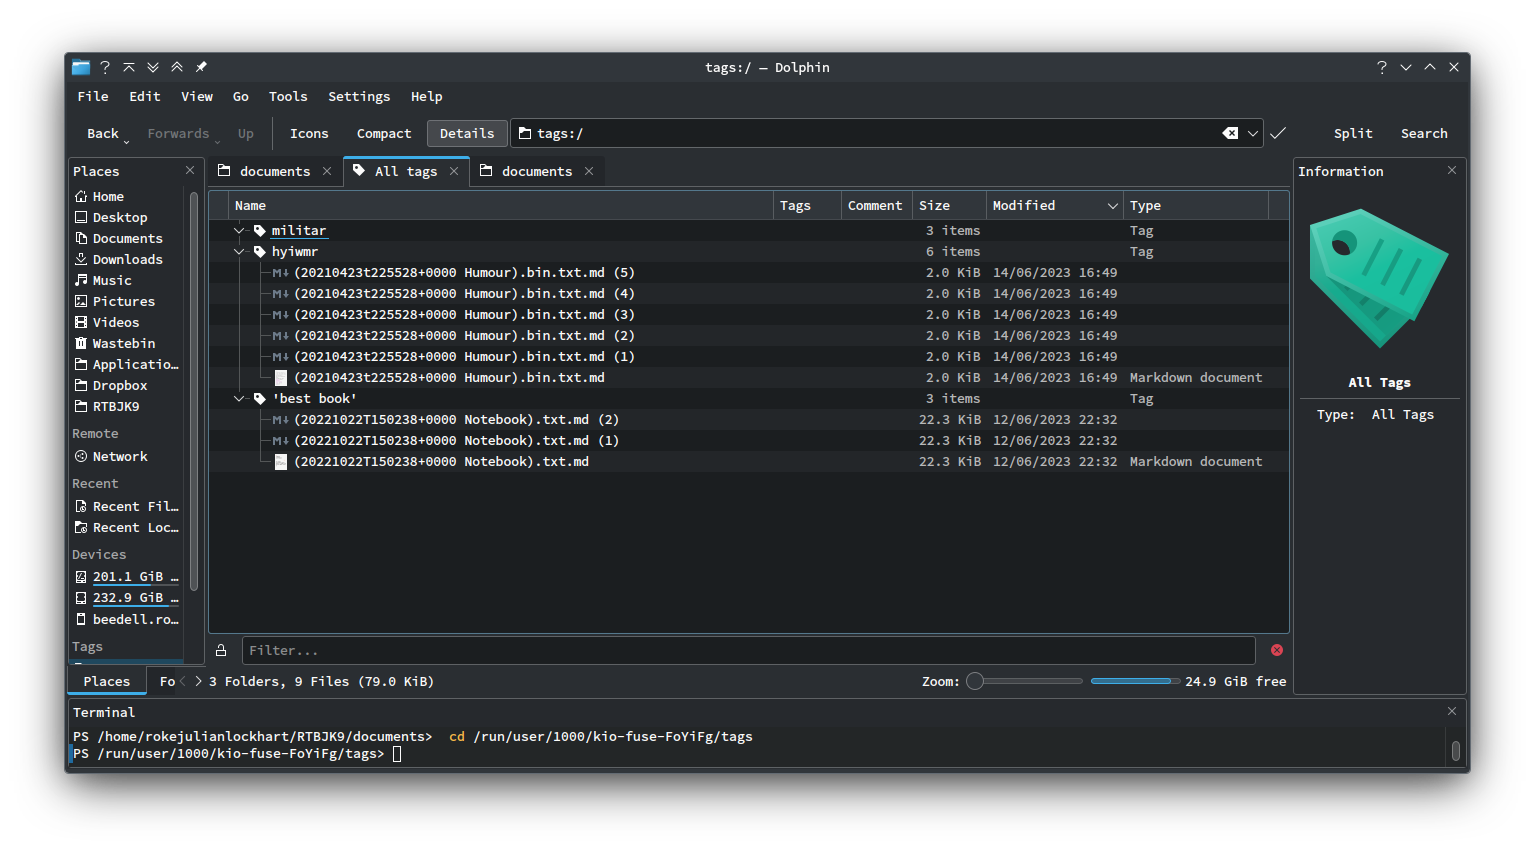Click the Dolphin app icon in title bar
1535x850 pixels.
tap(81, 67)
